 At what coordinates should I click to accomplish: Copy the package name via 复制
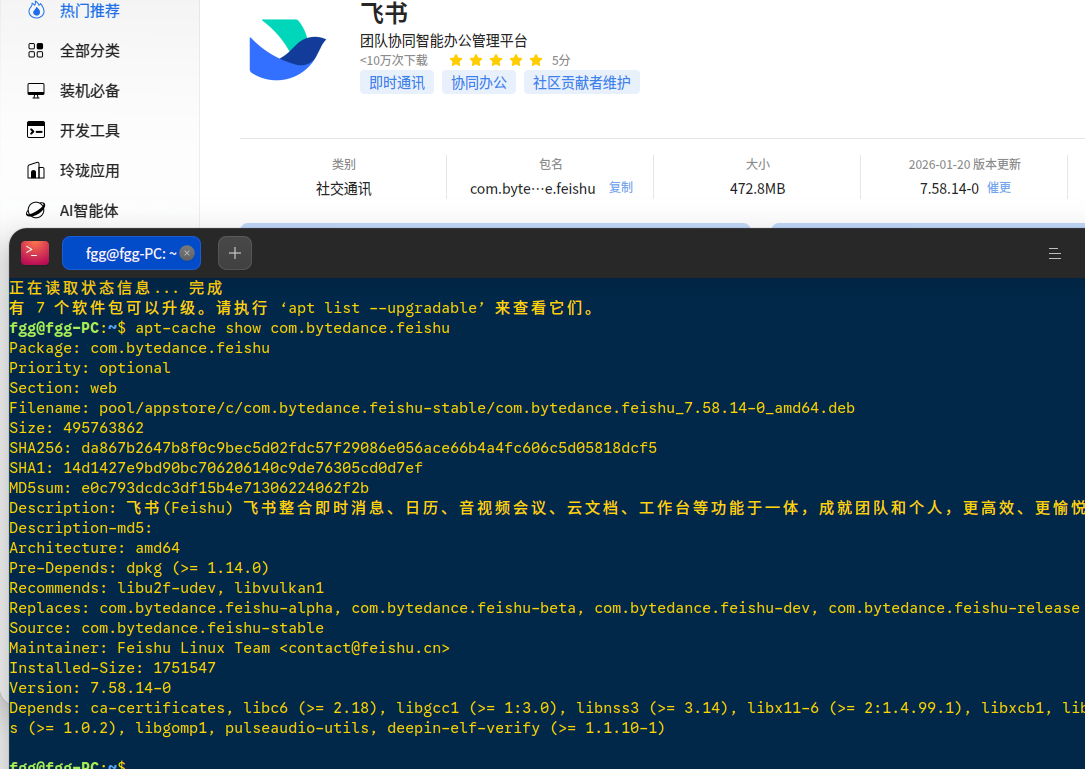tap(621, 188)
